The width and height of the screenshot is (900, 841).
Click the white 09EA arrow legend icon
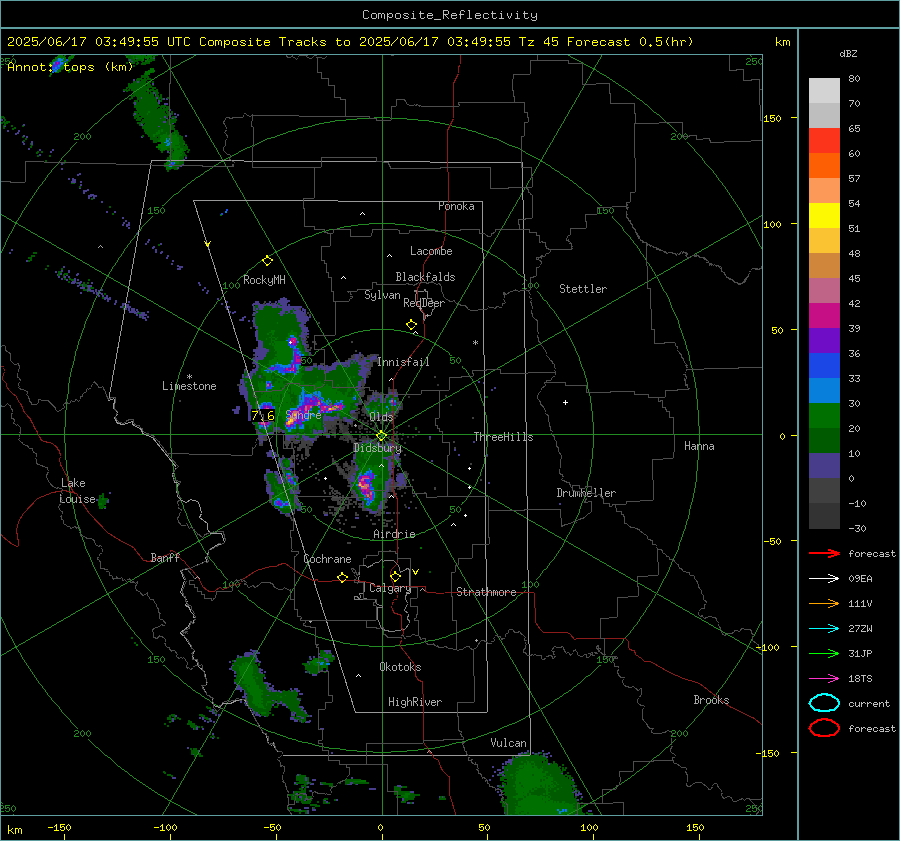pyautogui.click(x=824, y=578)
